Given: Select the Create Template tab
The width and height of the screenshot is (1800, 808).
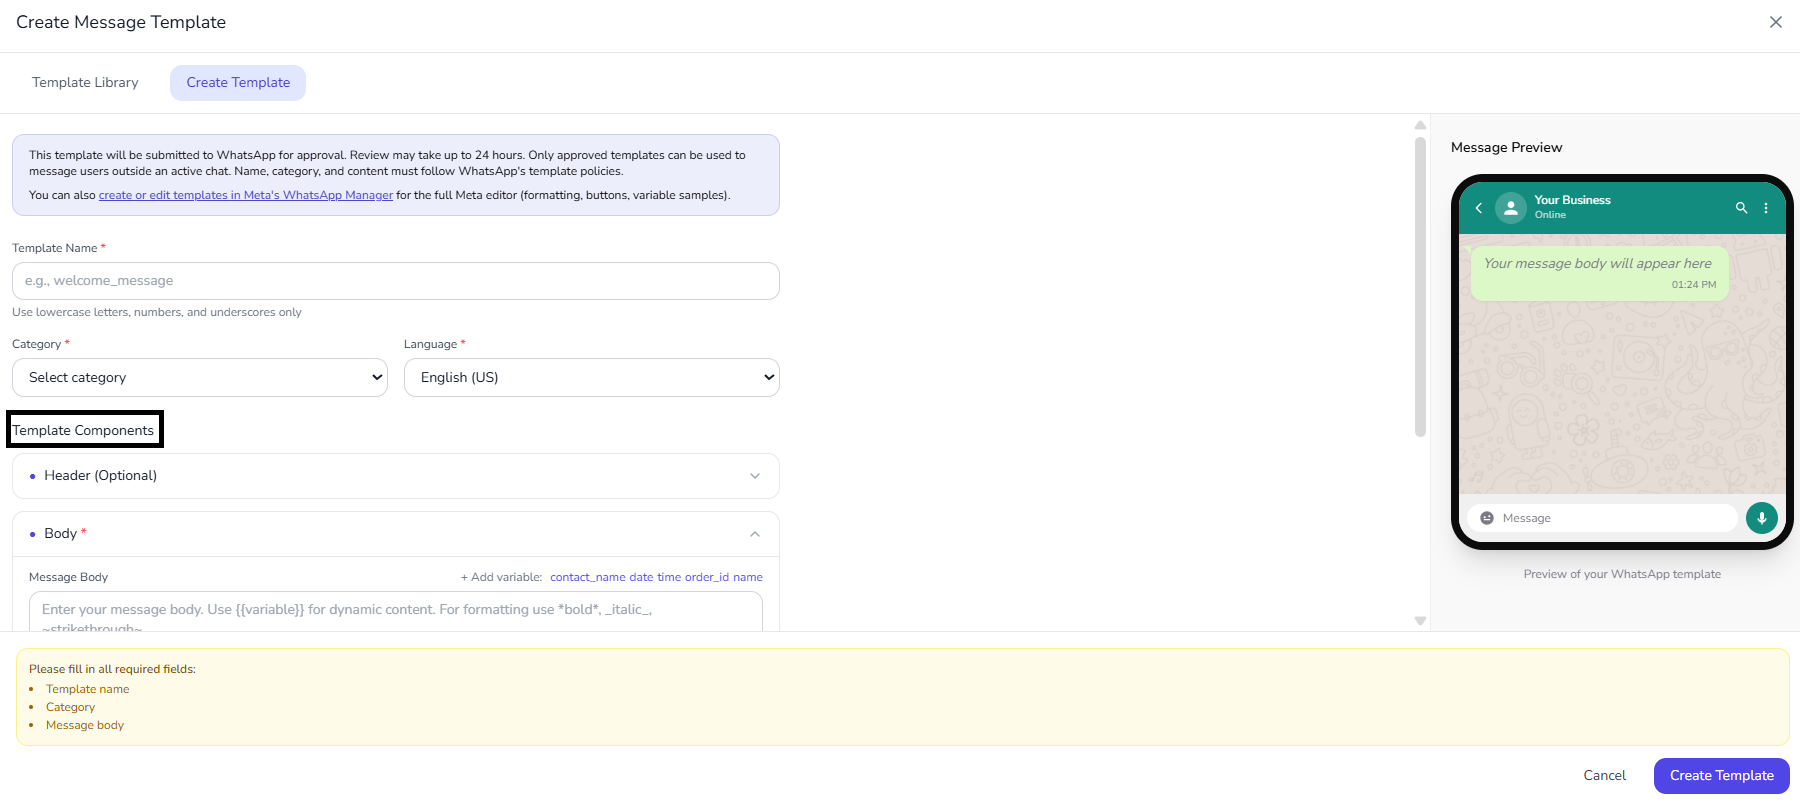Looking at the screenshot, I should click(x=238, y=83).
